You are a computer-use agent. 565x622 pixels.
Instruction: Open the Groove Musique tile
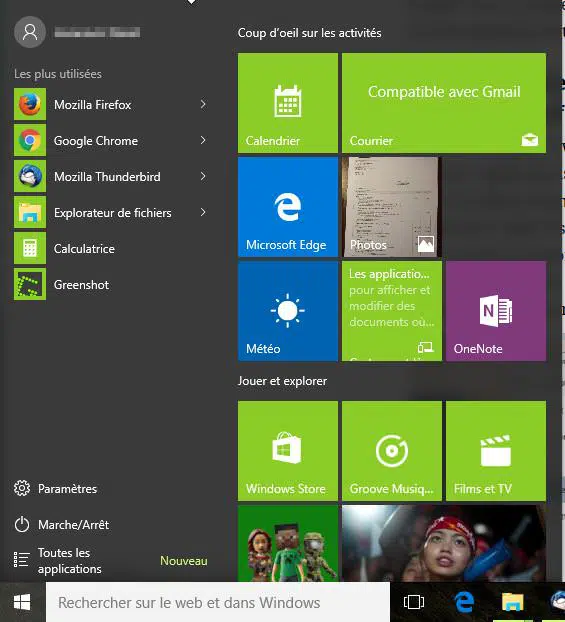click(x=392, y=451)
